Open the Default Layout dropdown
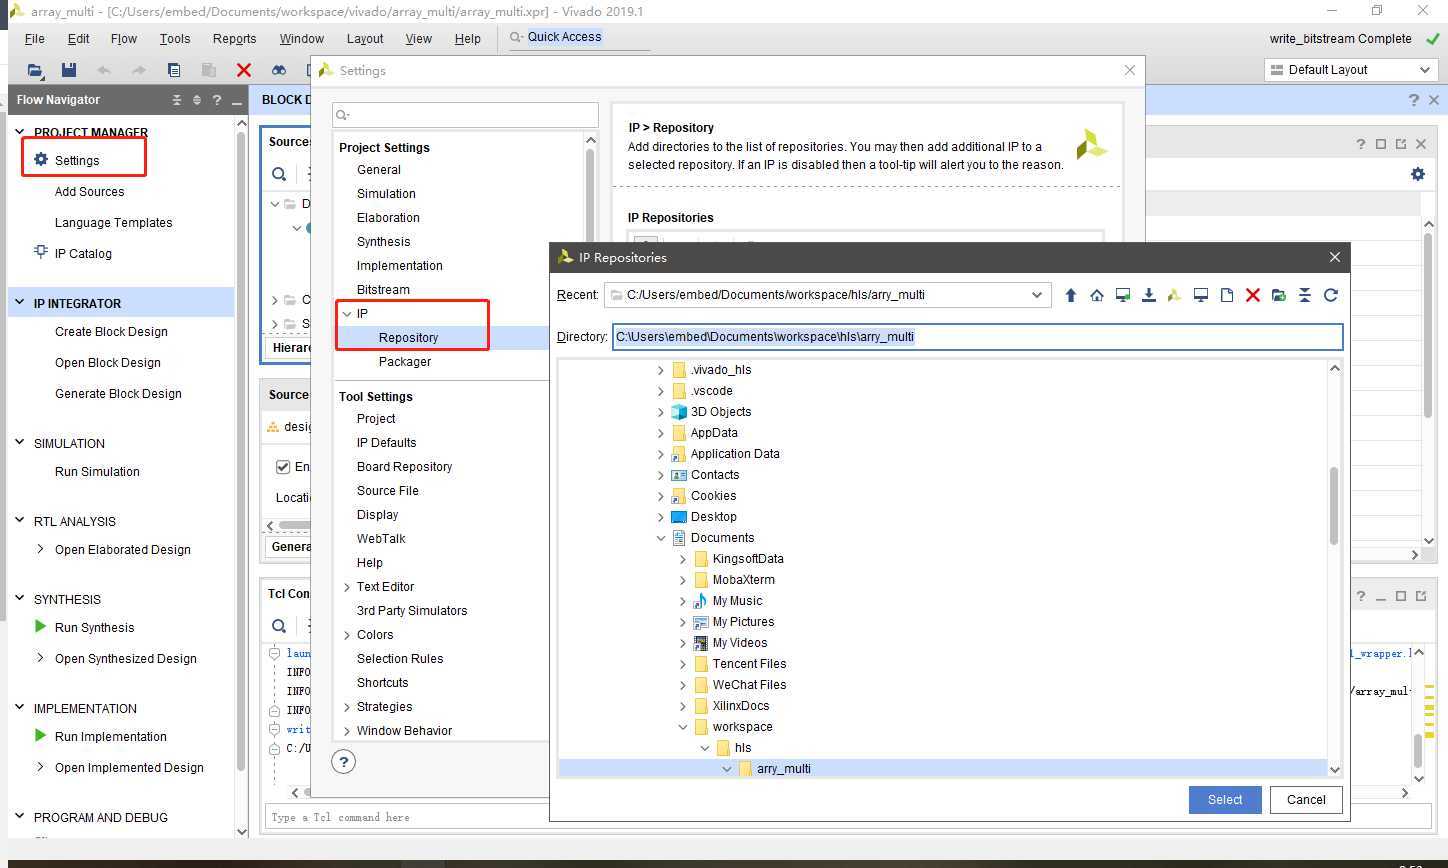This screenshot has width=1448, height=868. 1351,70
